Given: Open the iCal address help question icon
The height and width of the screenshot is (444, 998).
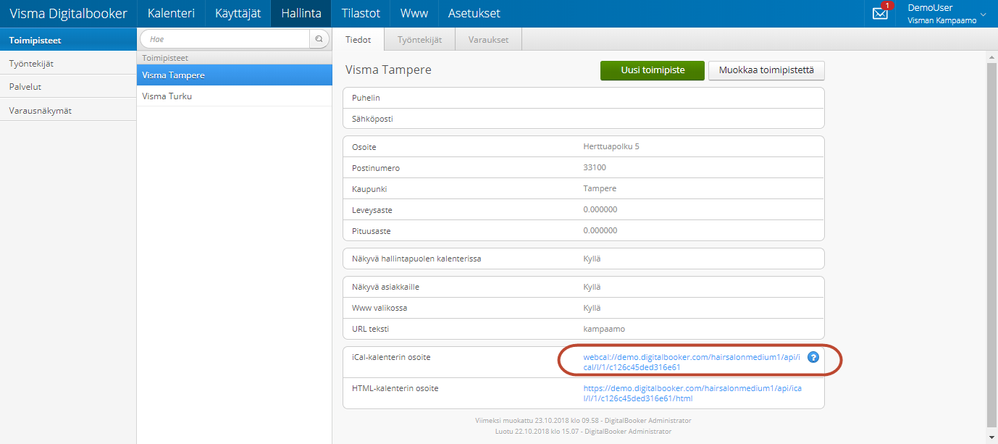Looking at the screenshot, I should (813, 357).
